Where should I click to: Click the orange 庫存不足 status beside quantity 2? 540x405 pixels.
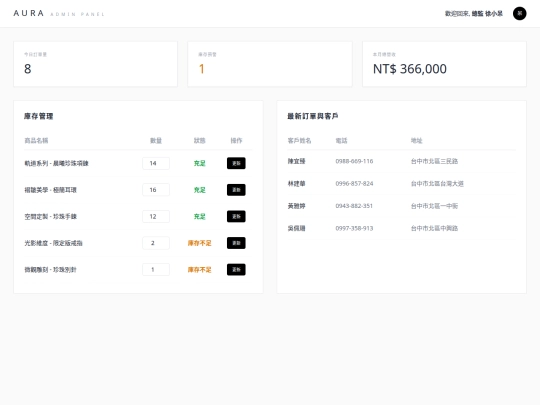[x=199, y=243]
